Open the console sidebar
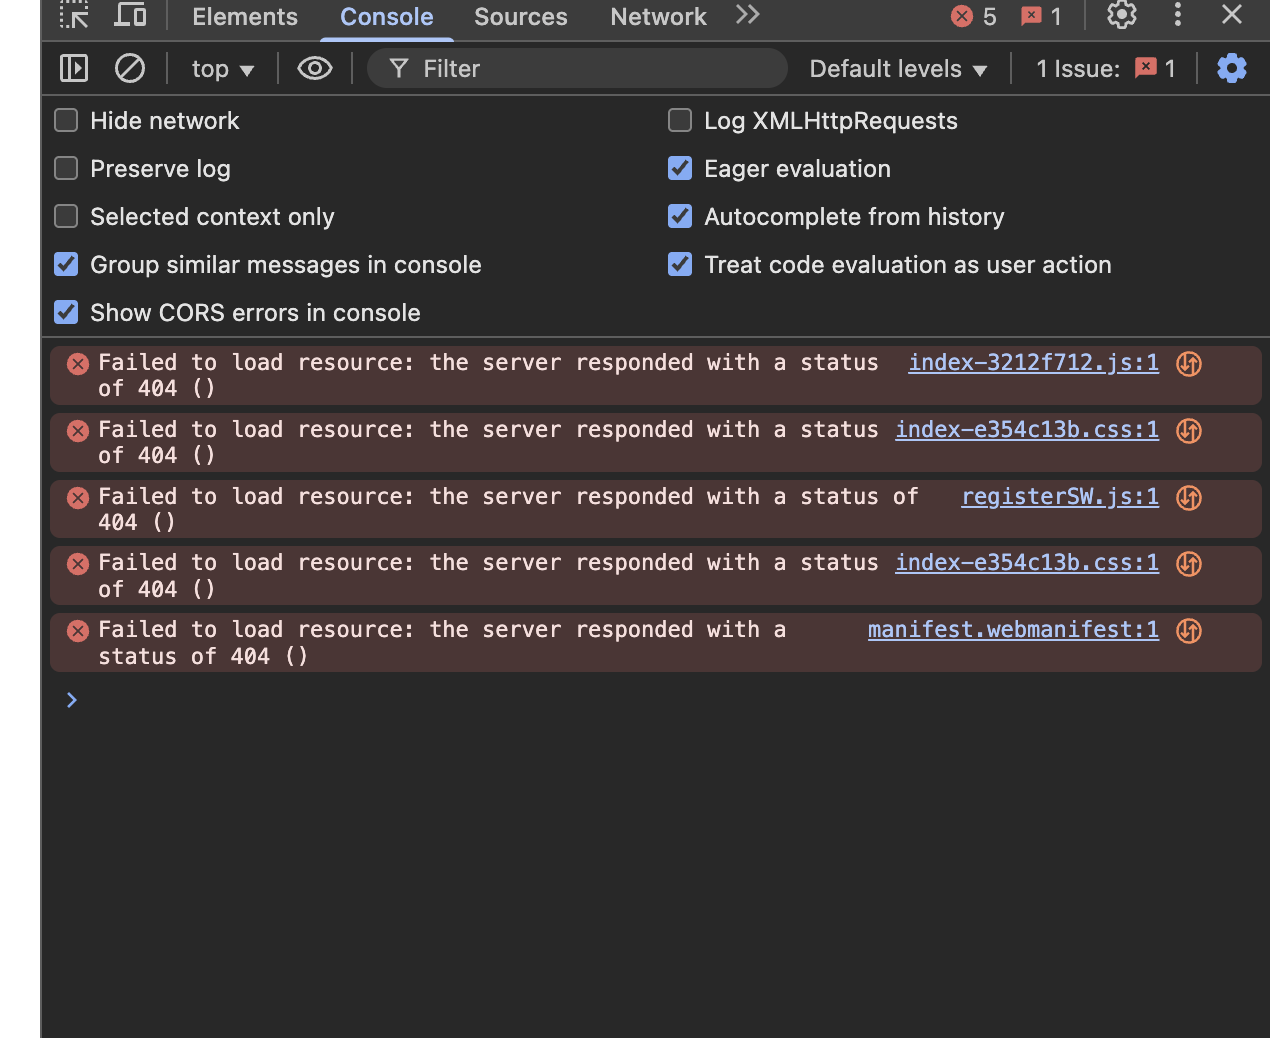Viewport: 1270px width, 1038px height. coord(73,68)
